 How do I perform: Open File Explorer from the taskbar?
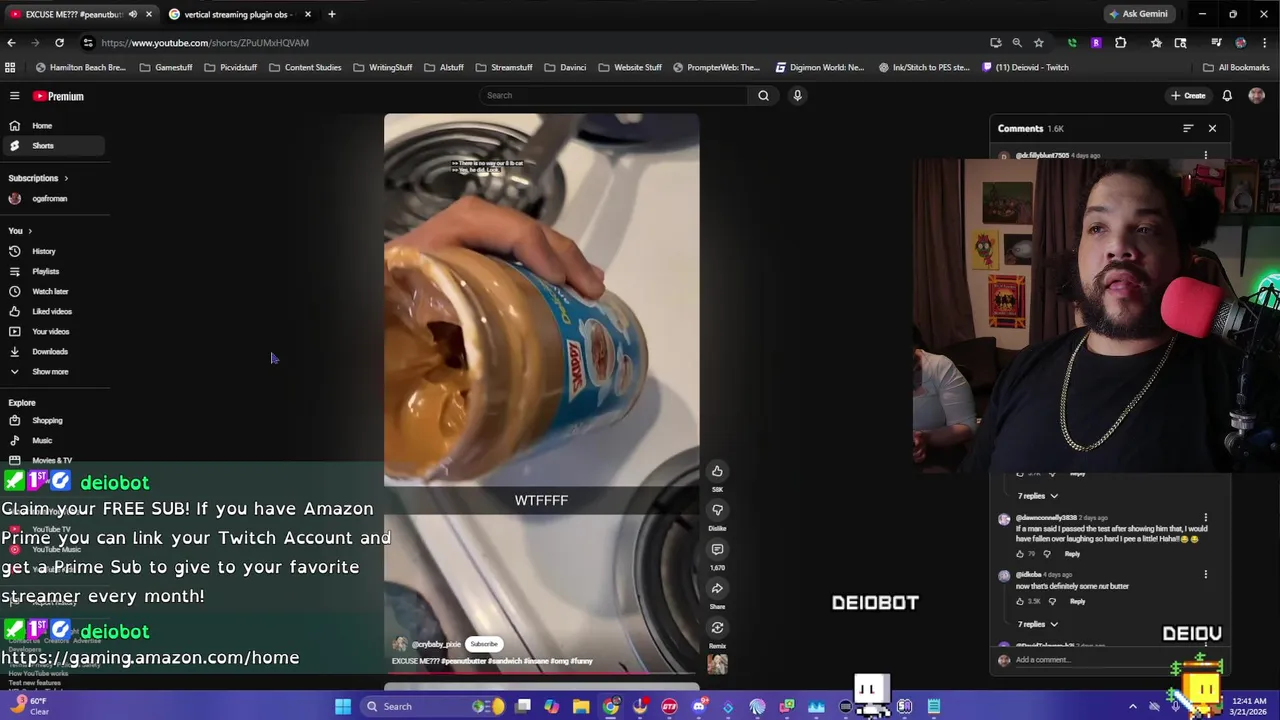pyautogui.click(x=581, y=706)
